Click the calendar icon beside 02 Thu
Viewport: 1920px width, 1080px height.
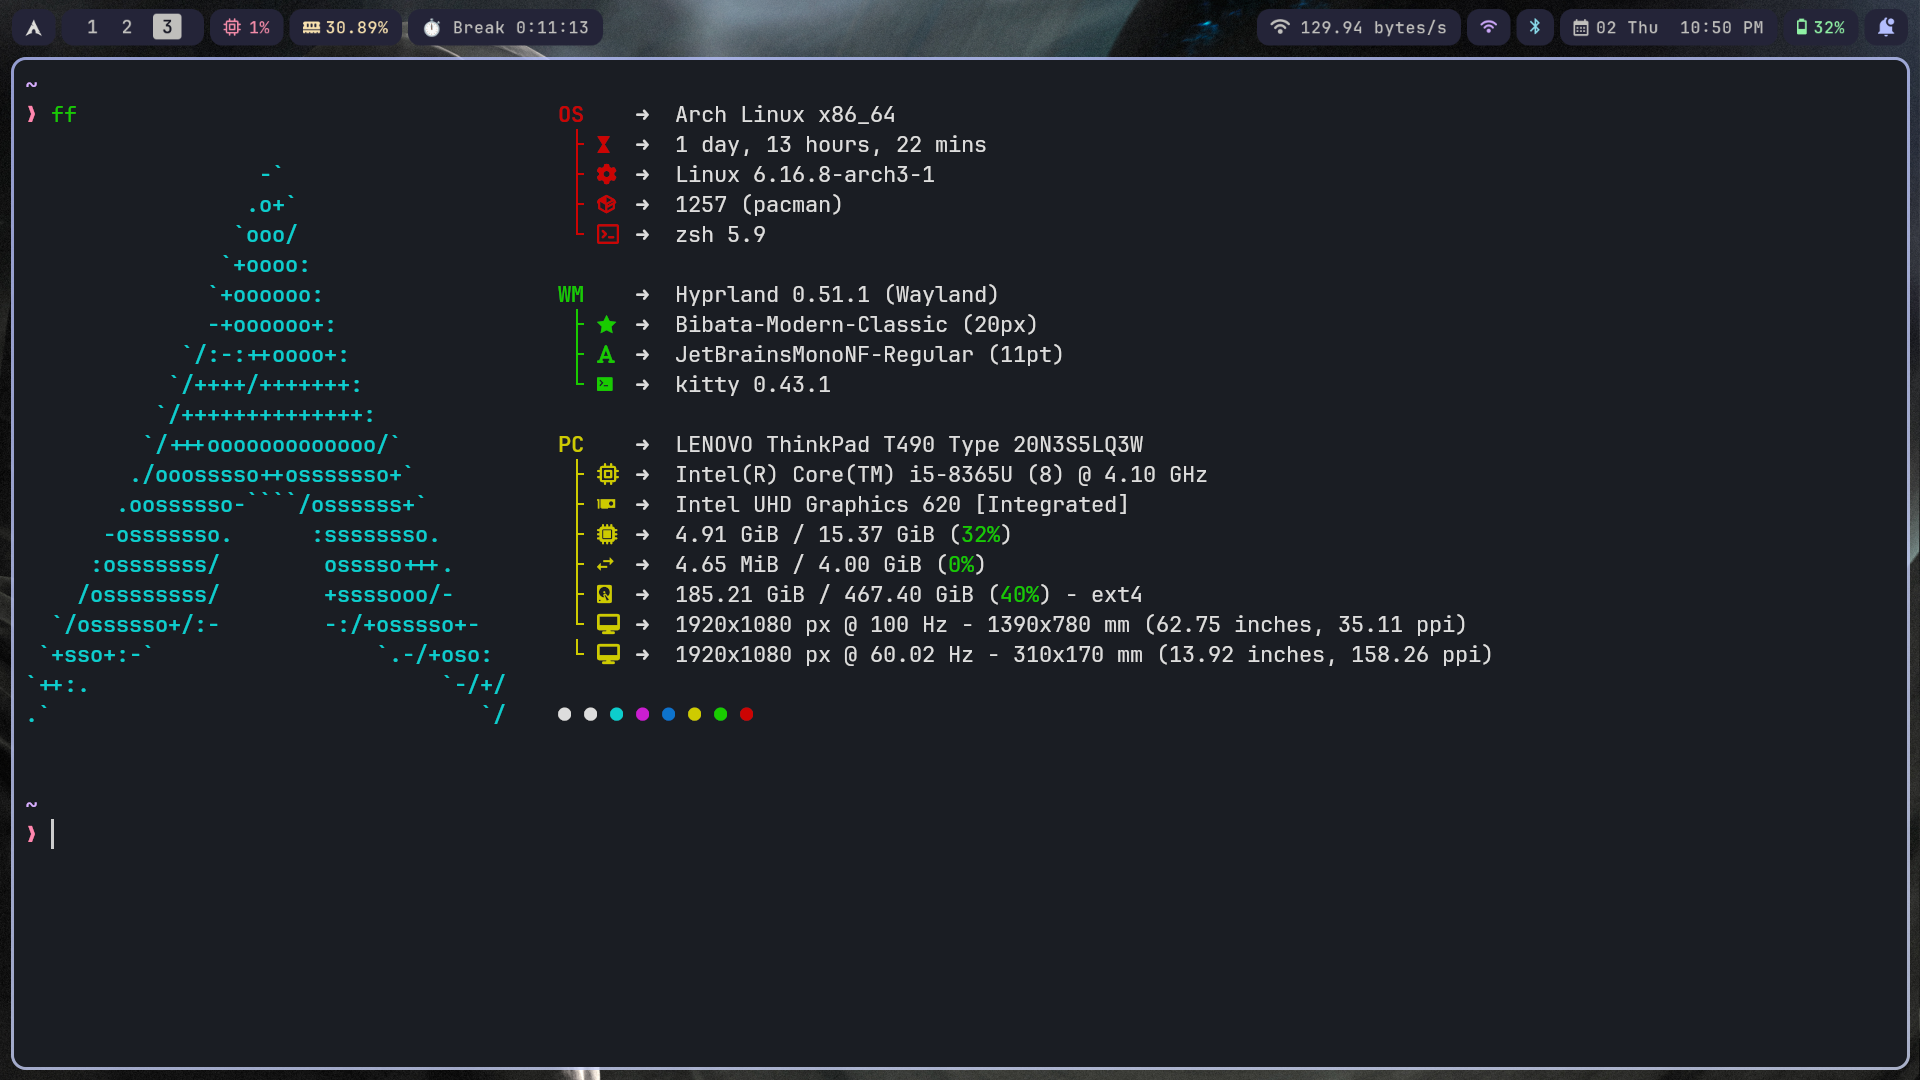[x=1581, y=28]
